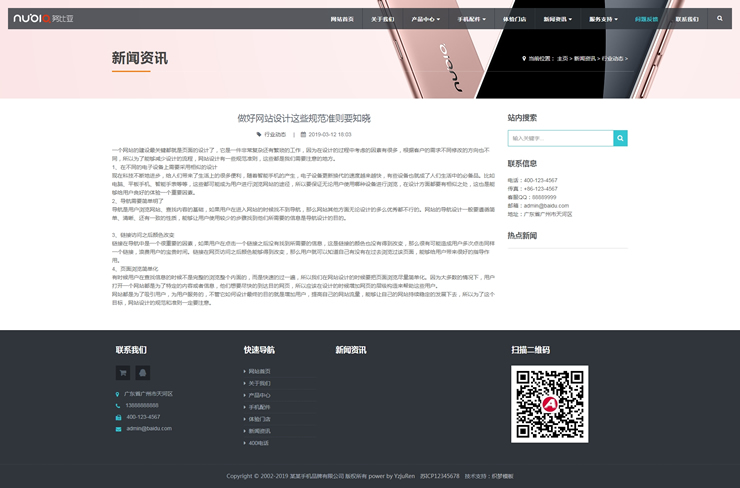Select 体验门店 in the top navigation
Viewport: 740px width, 488px height.
(x=514, y=19)
